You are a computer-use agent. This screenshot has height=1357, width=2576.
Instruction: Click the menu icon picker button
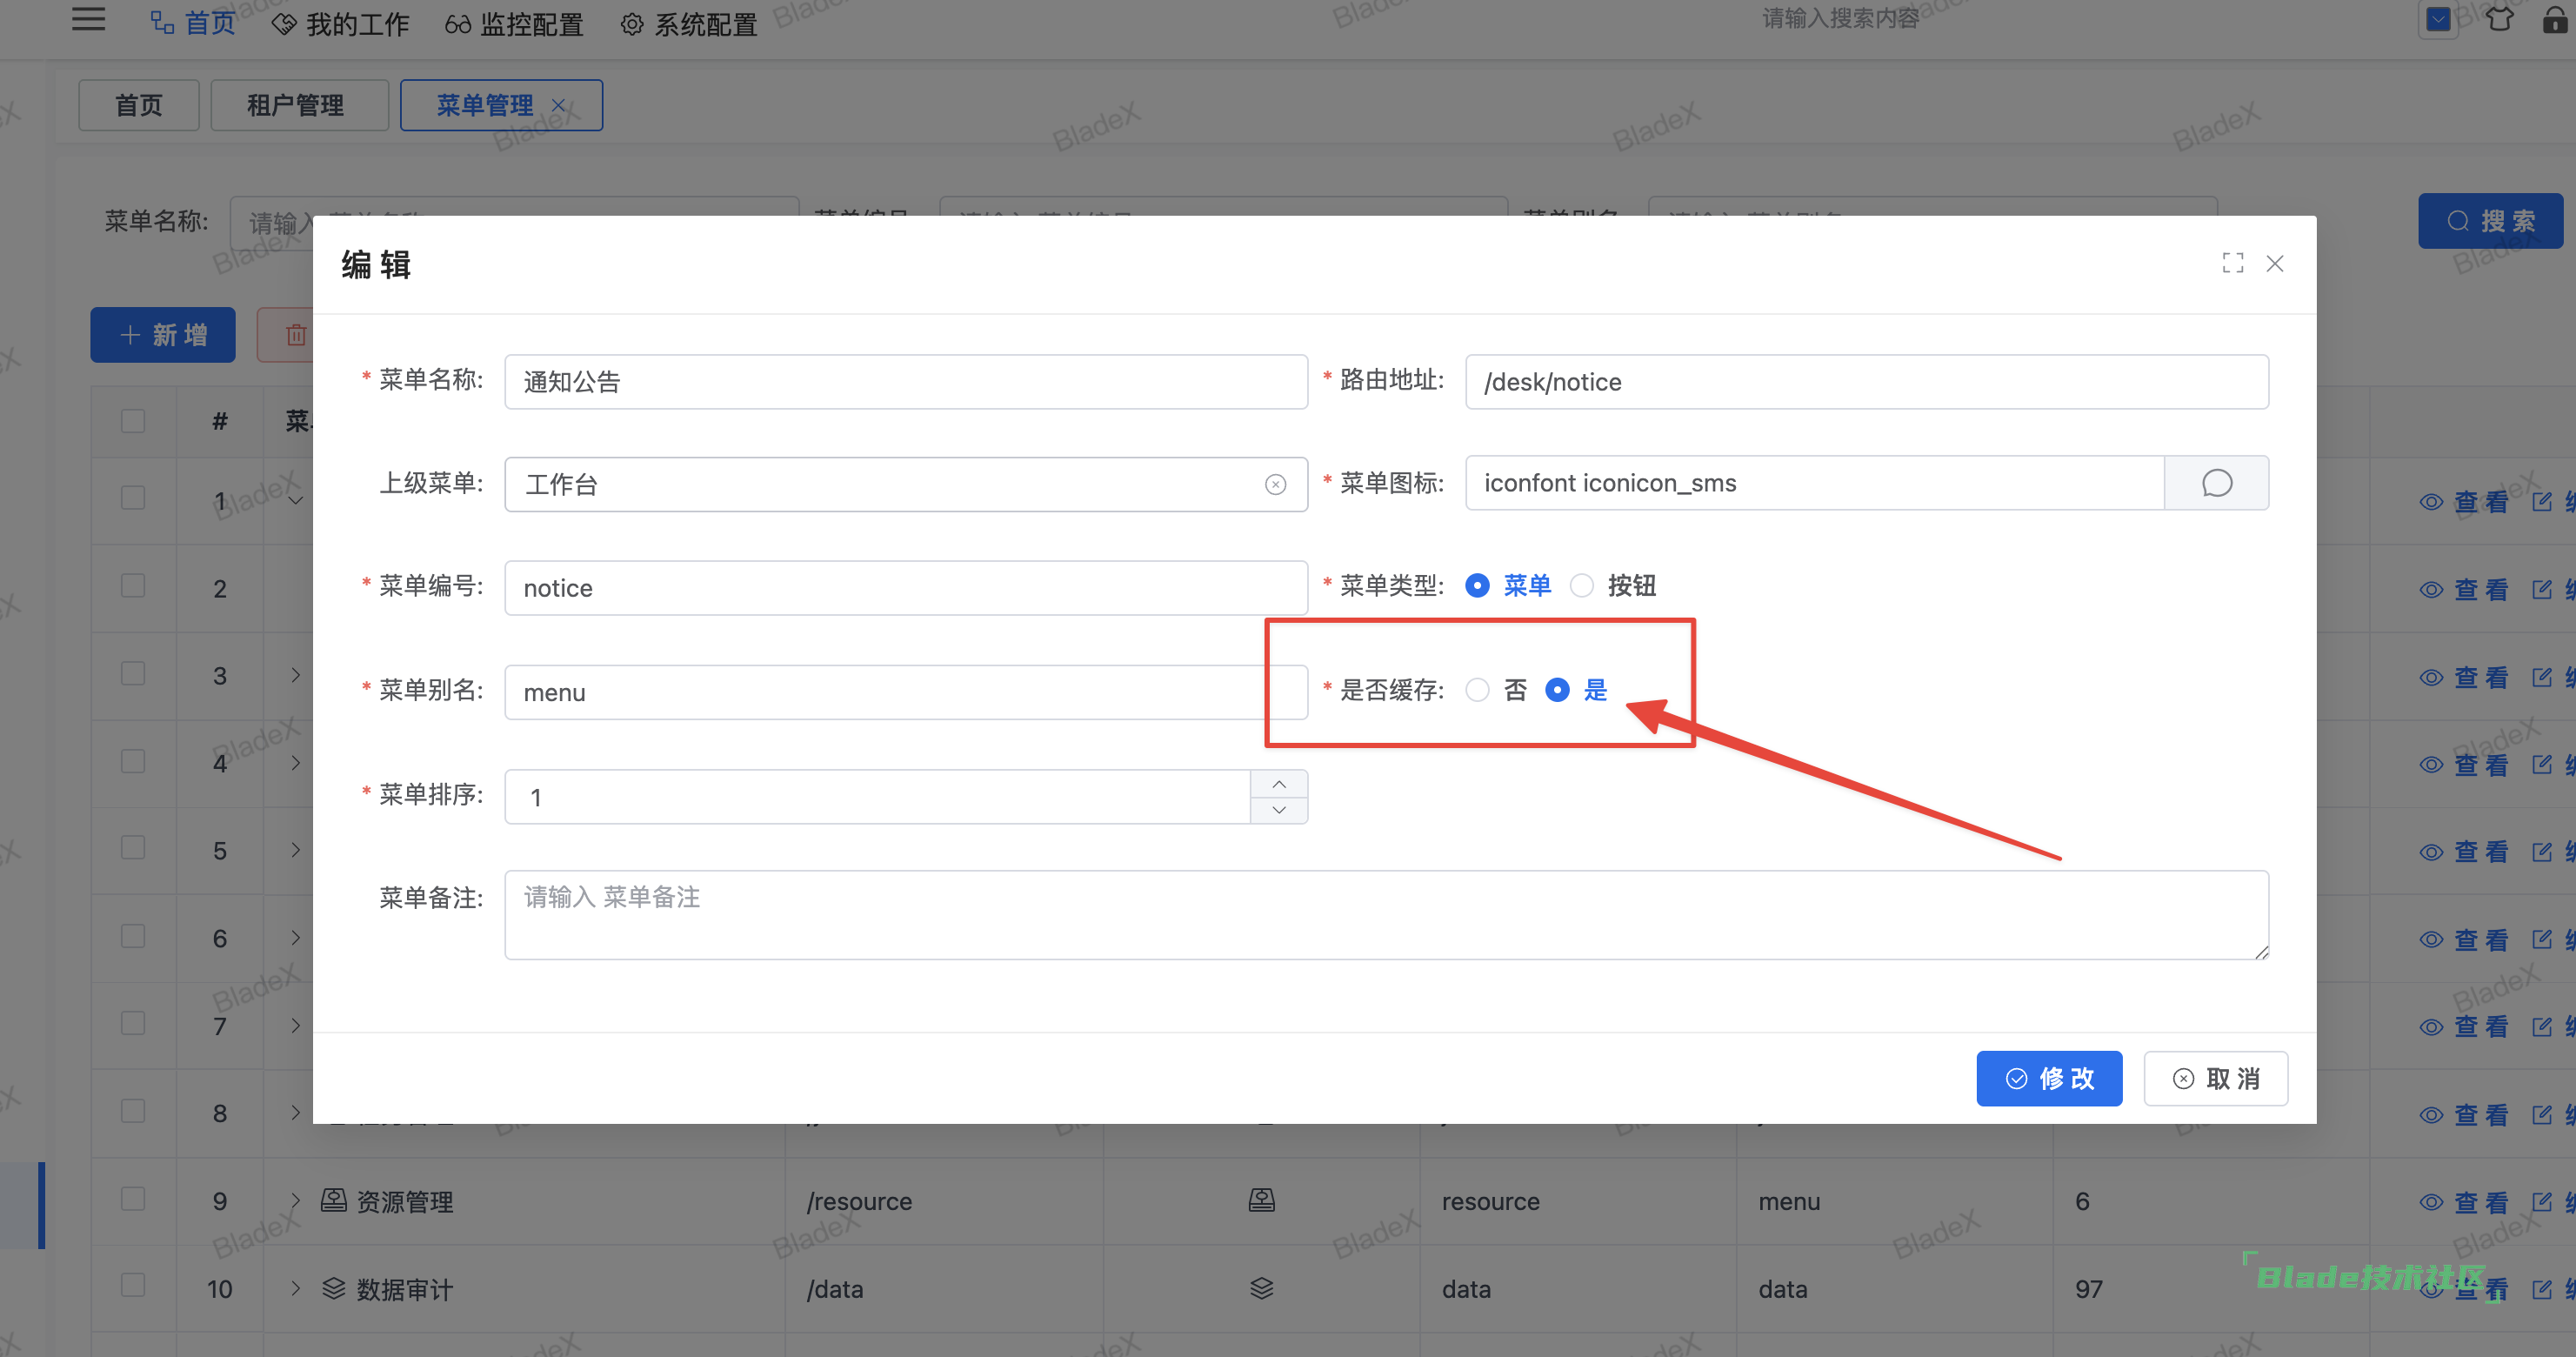click(x=2215, y=484)
